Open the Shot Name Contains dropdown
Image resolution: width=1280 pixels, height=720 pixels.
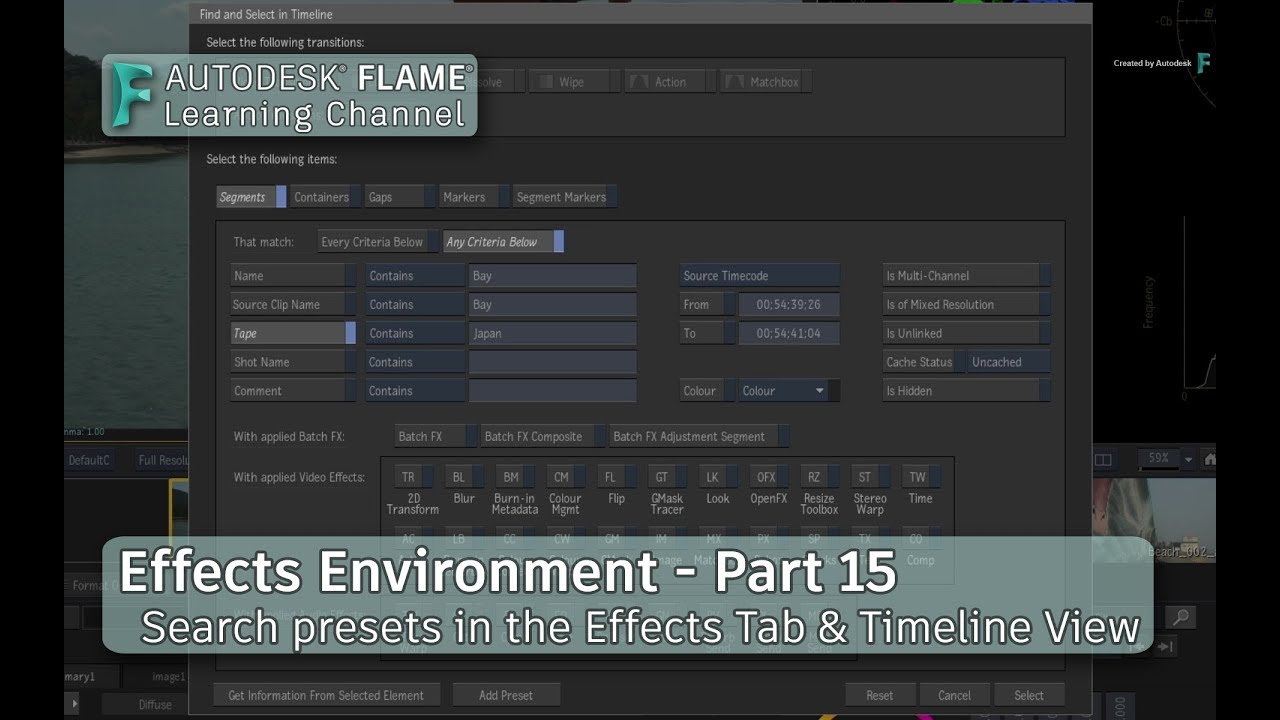[x=415, y=362]
